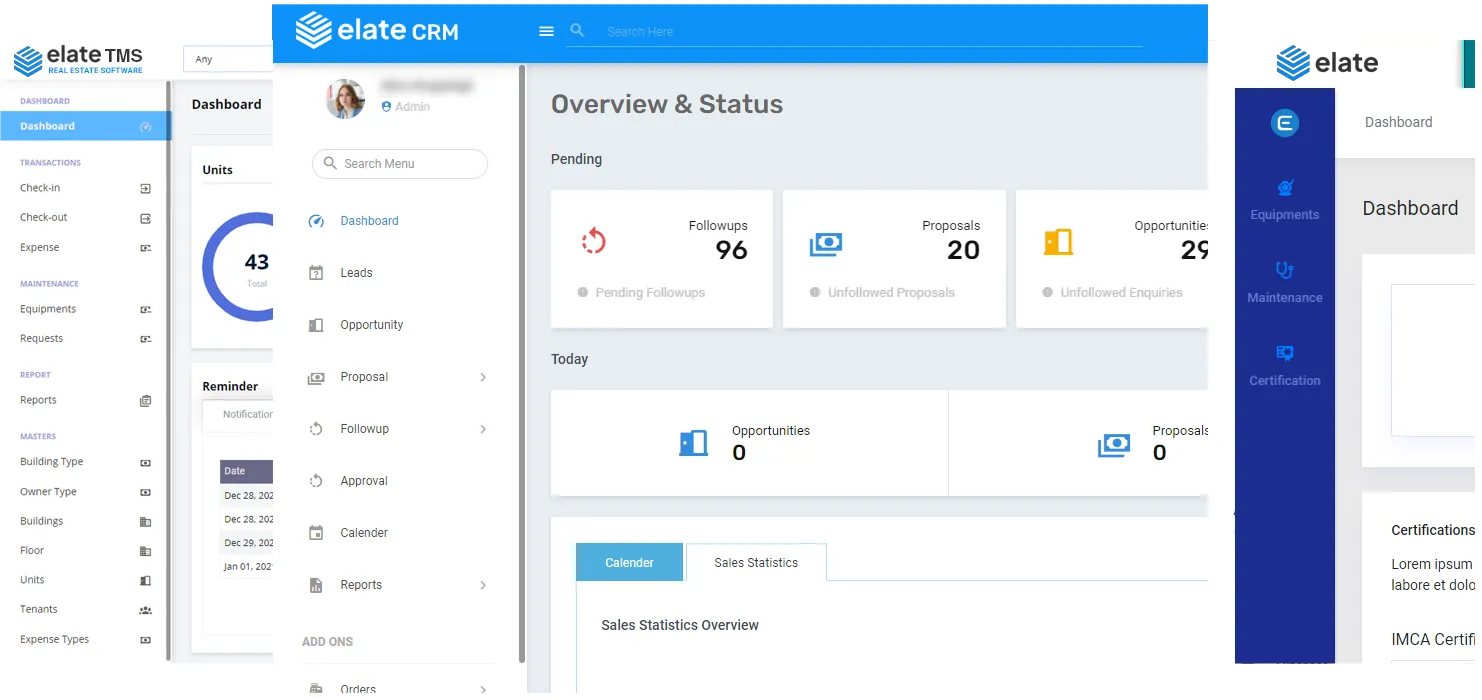Click the Proposals money icon under Today
1482x700 pixels.
pyautogui.click(x=1114, y=445)
